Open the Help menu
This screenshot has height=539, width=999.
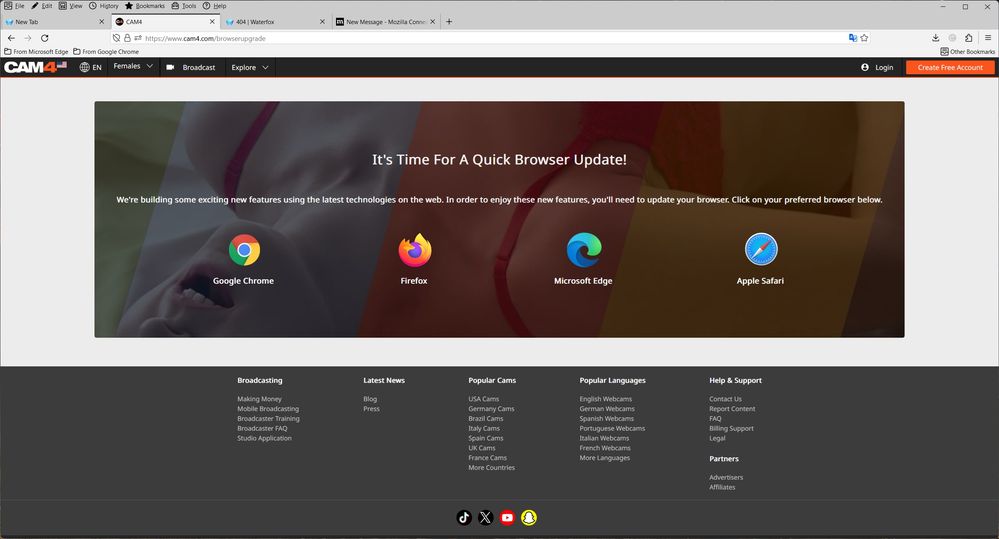pyautogui.click(x=215, y=6)
